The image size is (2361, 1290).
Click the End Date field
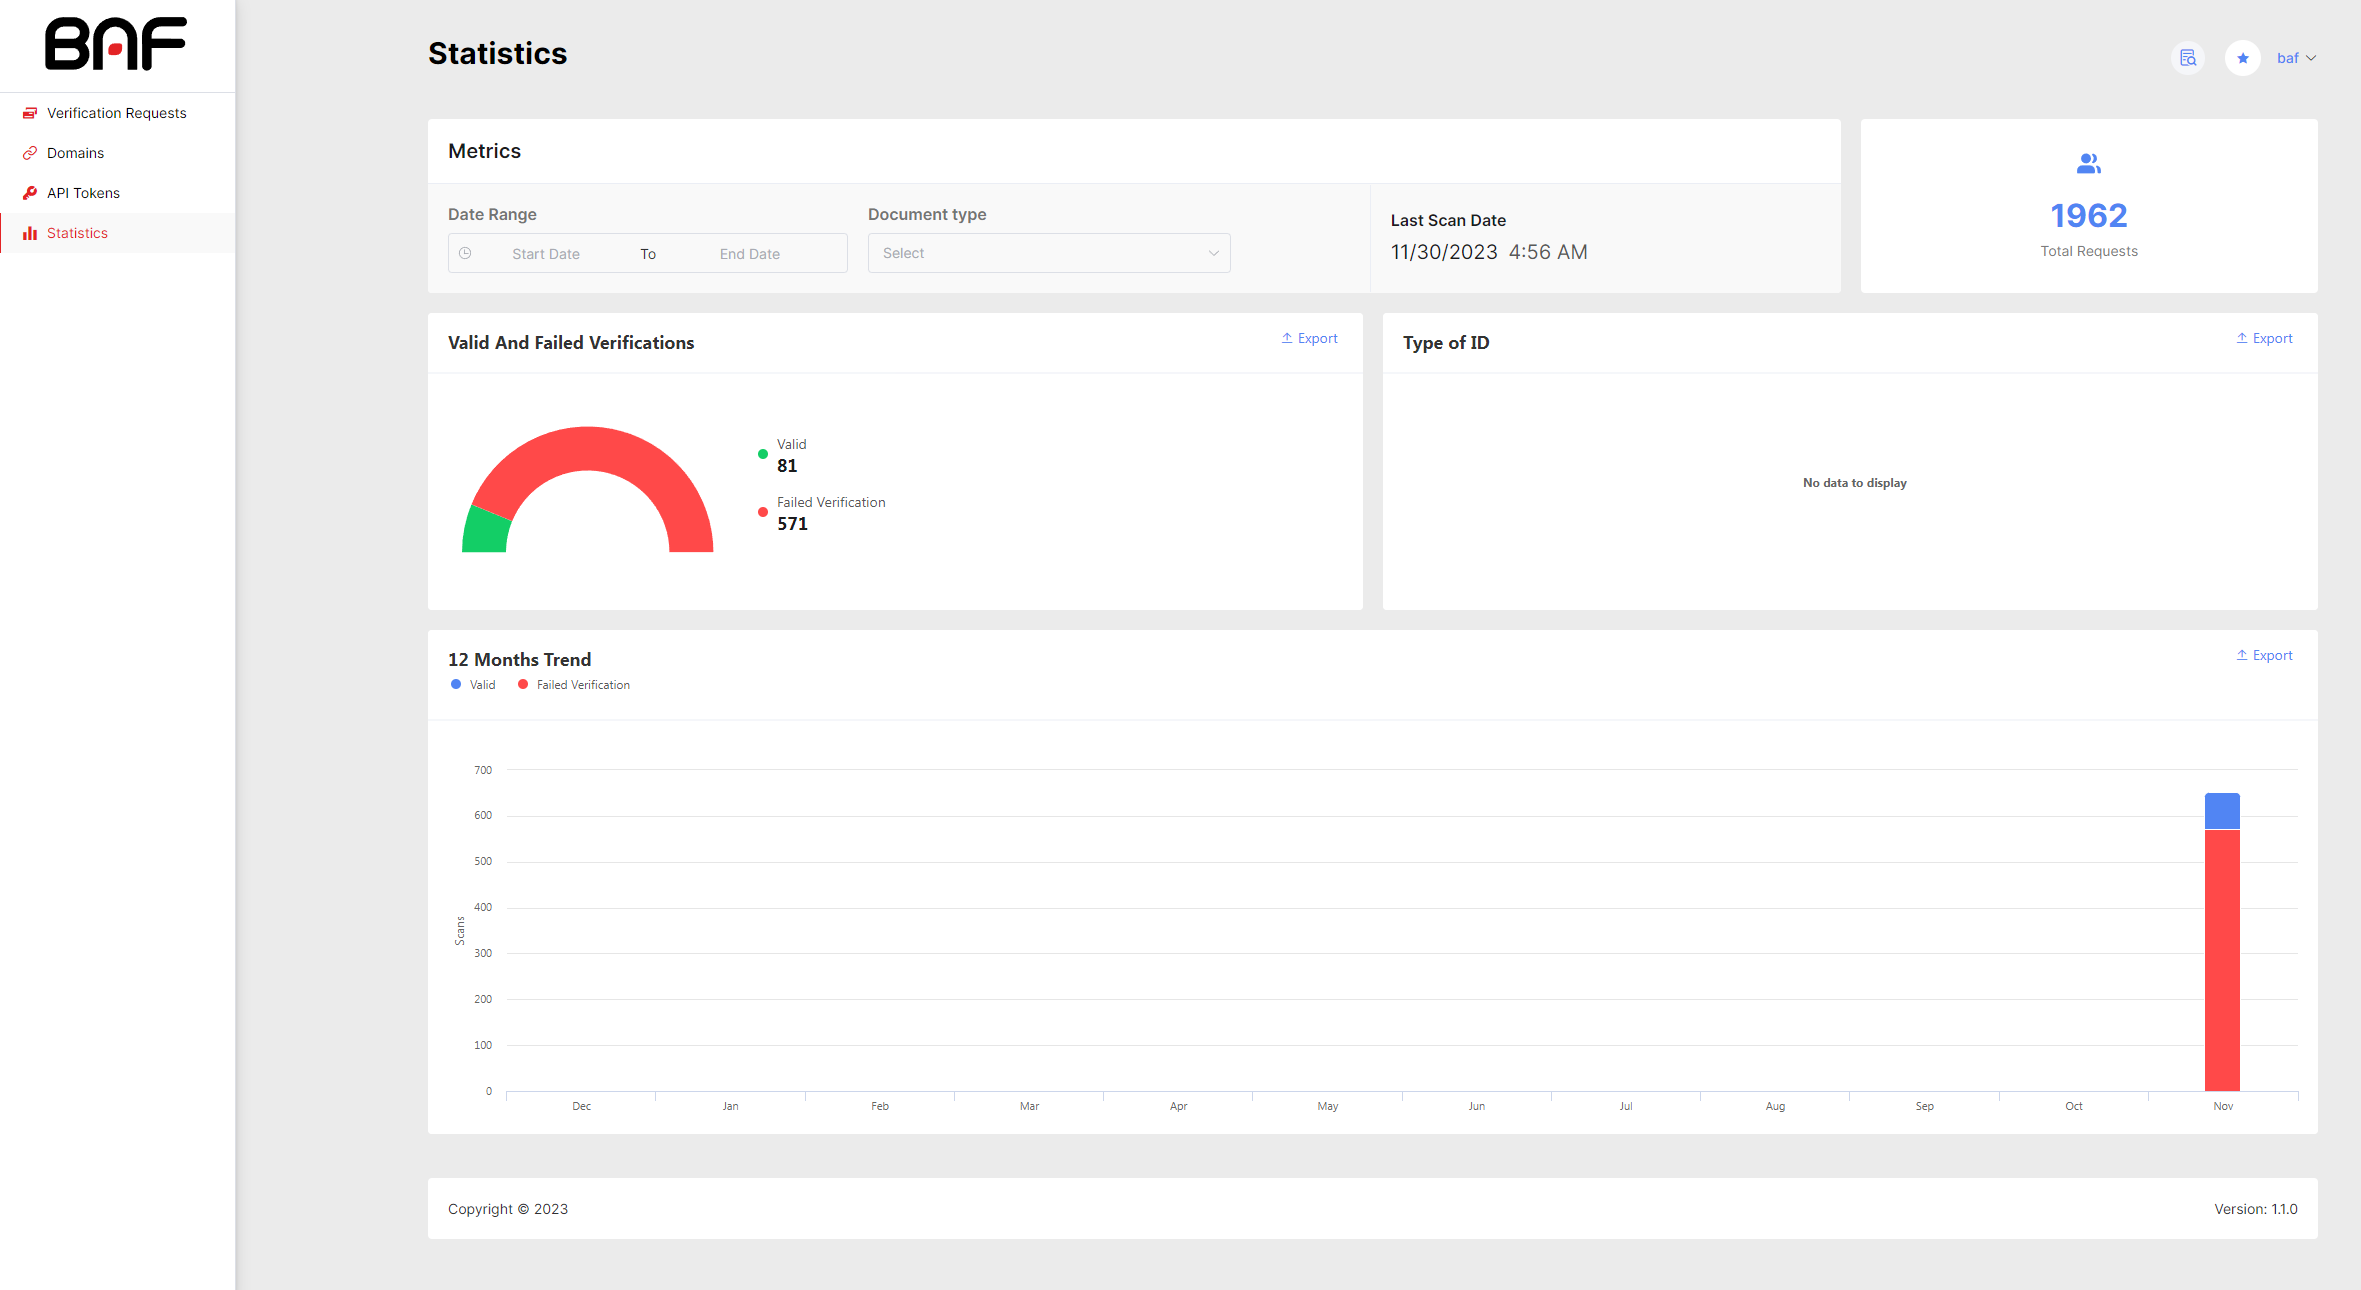750,254
